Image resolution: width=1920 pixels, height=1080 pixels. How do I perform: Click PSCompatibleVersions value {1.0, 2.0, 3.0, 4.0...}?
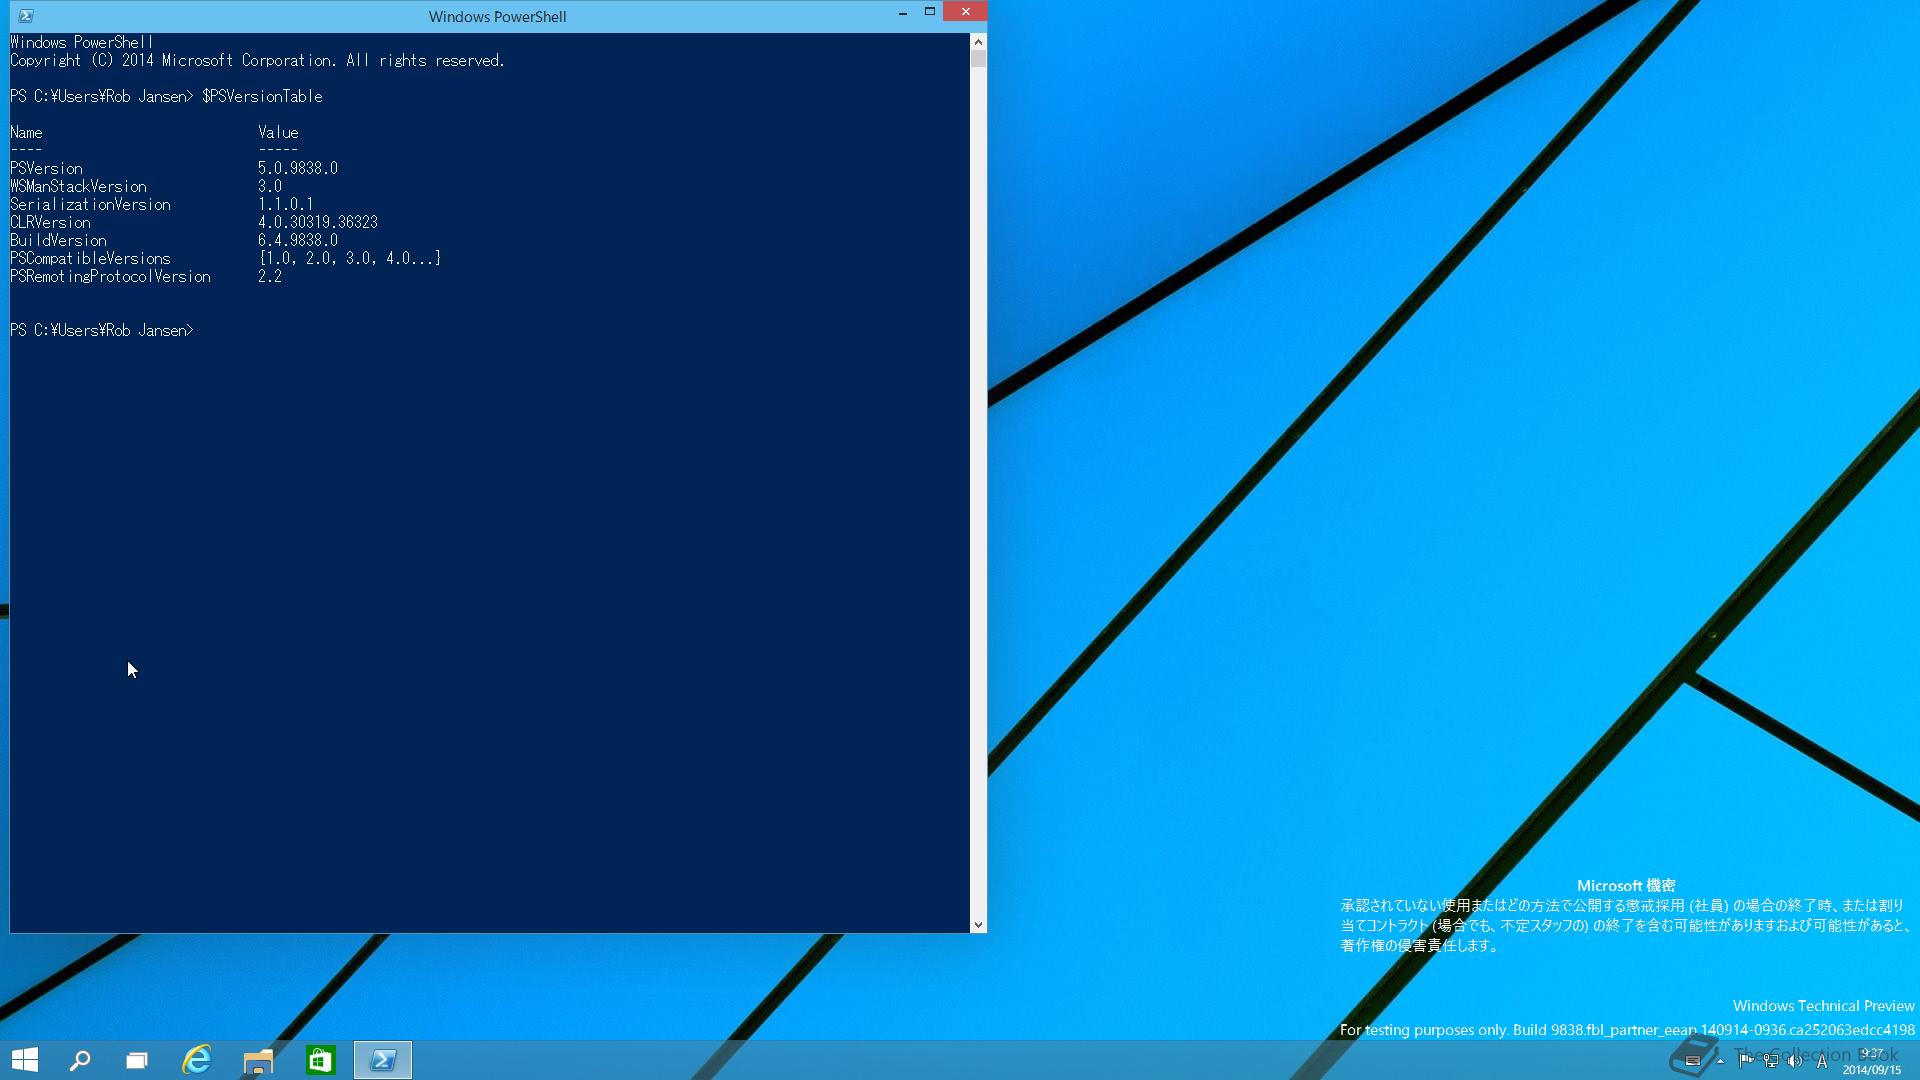pos(350,258)
